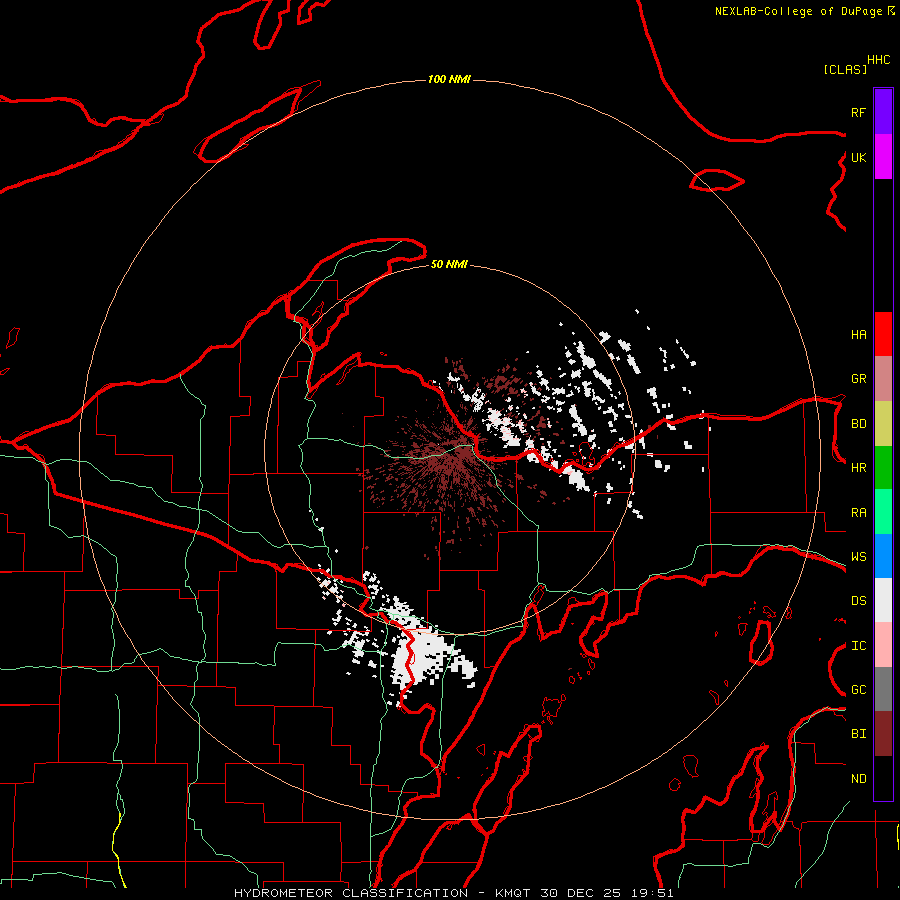Image resolution: width=900 pixels, height=900 pixels.
Task: Click the 'WS' legend label
Action: [x=858, y=557]
